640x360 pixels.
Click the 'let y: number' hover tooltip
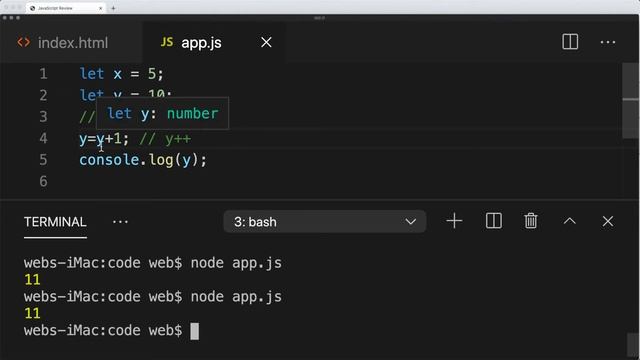162,113
